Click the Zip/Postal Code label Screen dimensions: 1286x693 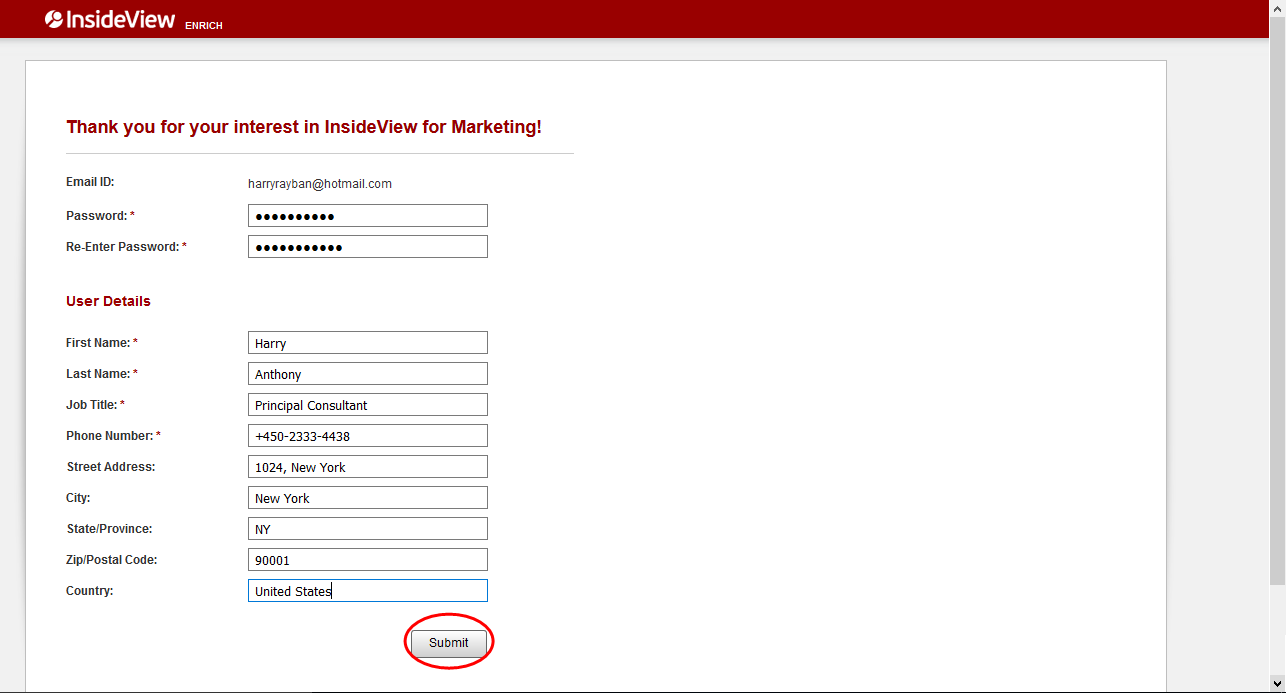pyautogui.click(x=112, y=560)
